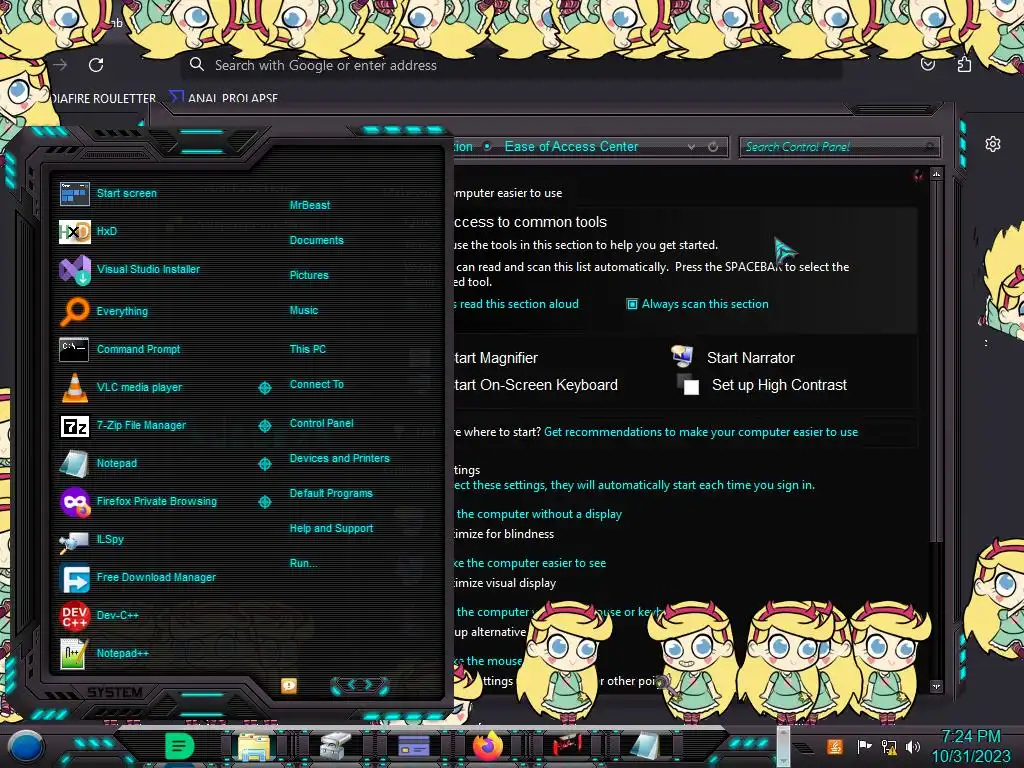Screen dimensions: 1024x768
Task: Open 7-Zip File Manager
Action: coord(123,426)
